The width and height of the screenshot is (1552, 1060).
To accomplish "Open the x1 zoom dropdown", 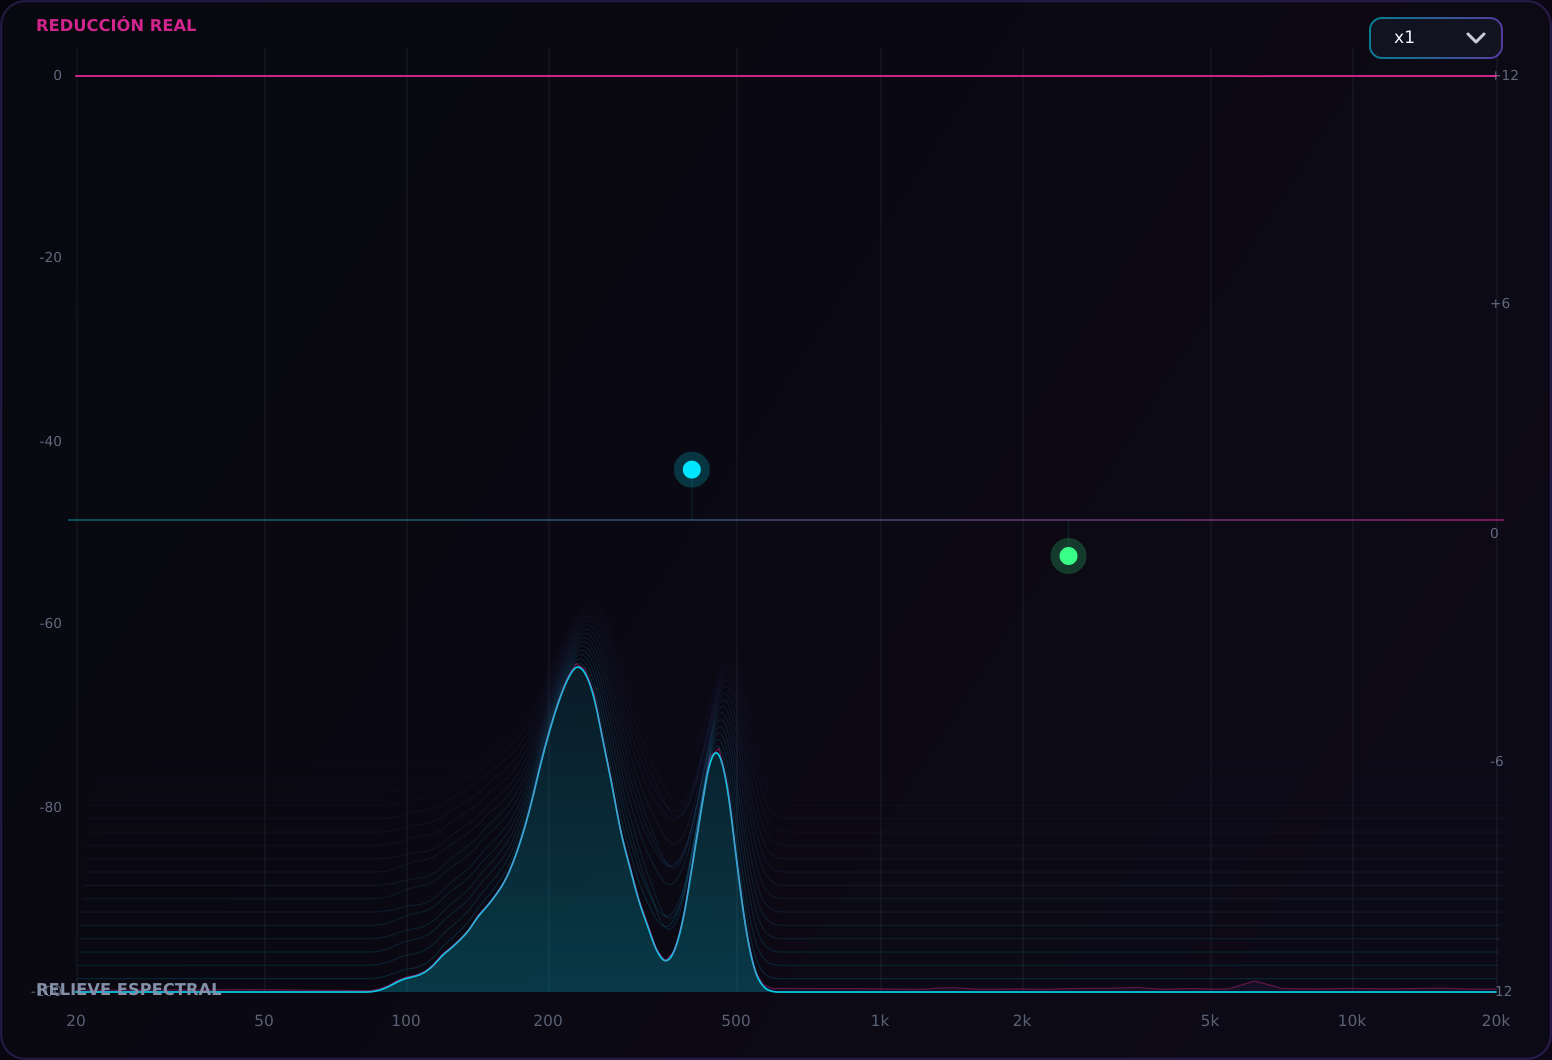I will coord(1435,38).
